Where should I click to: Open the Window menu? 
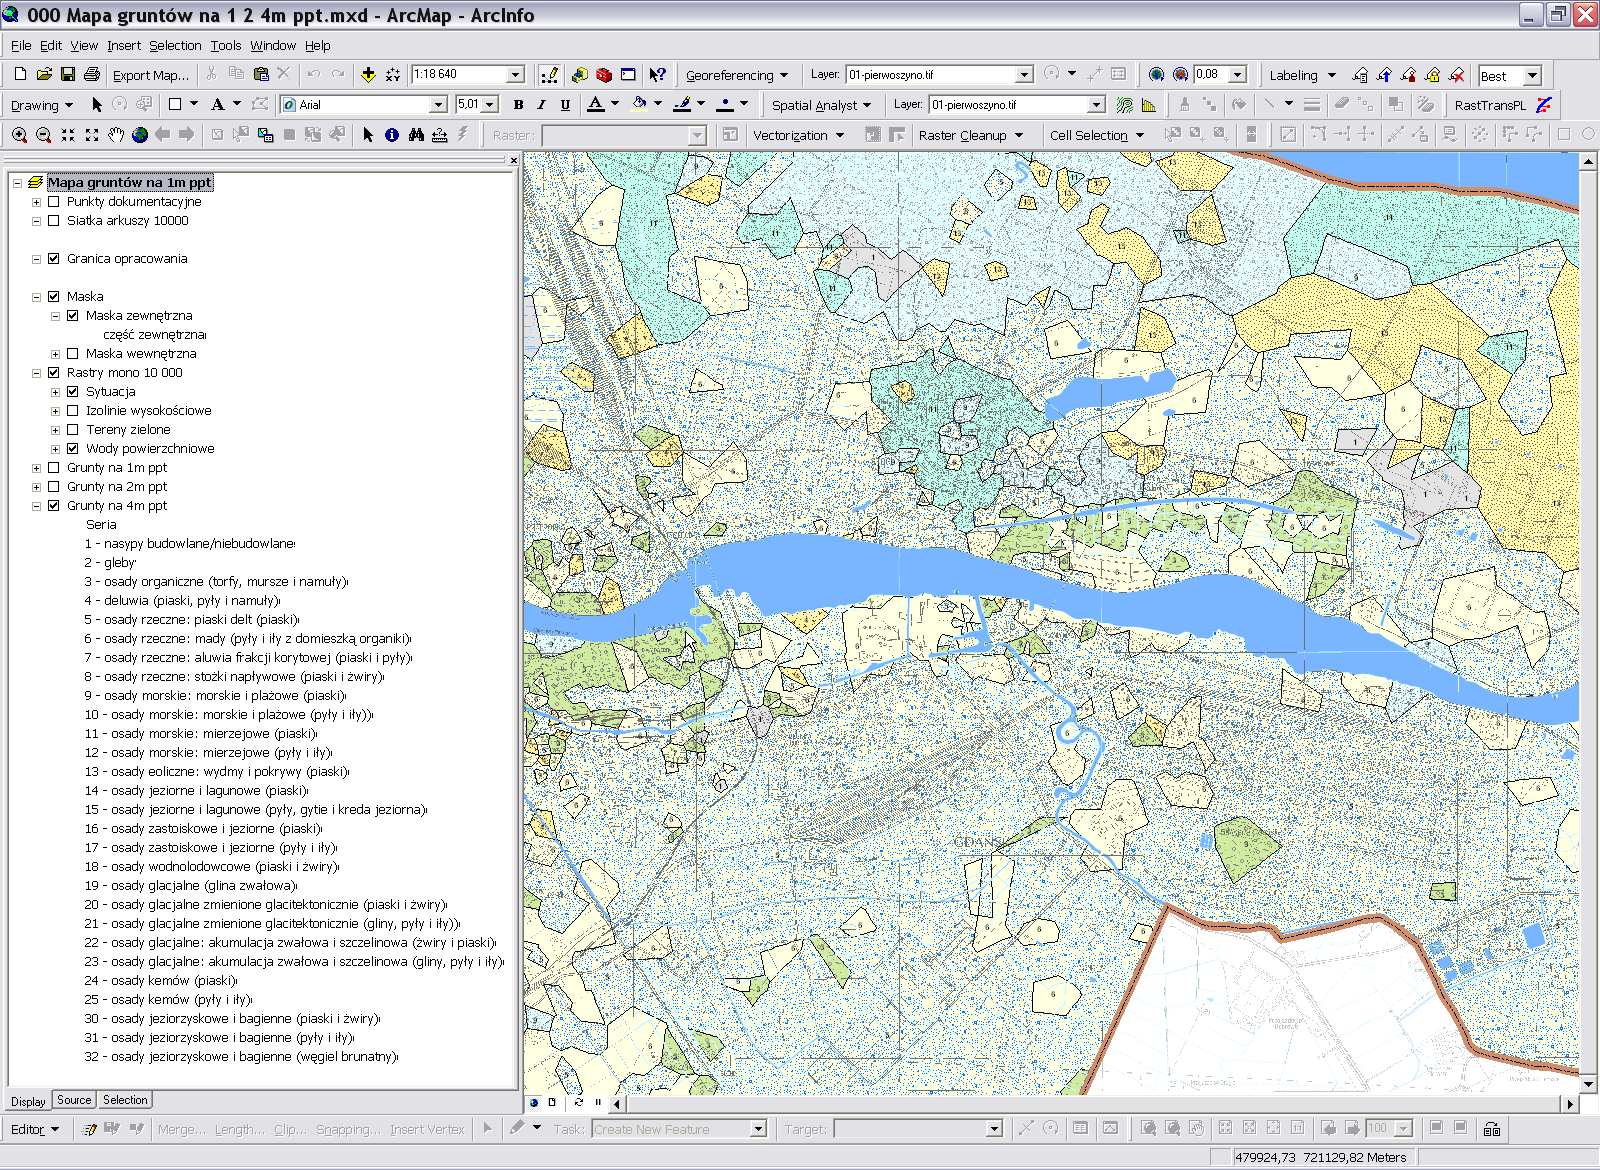click(273, 46)
